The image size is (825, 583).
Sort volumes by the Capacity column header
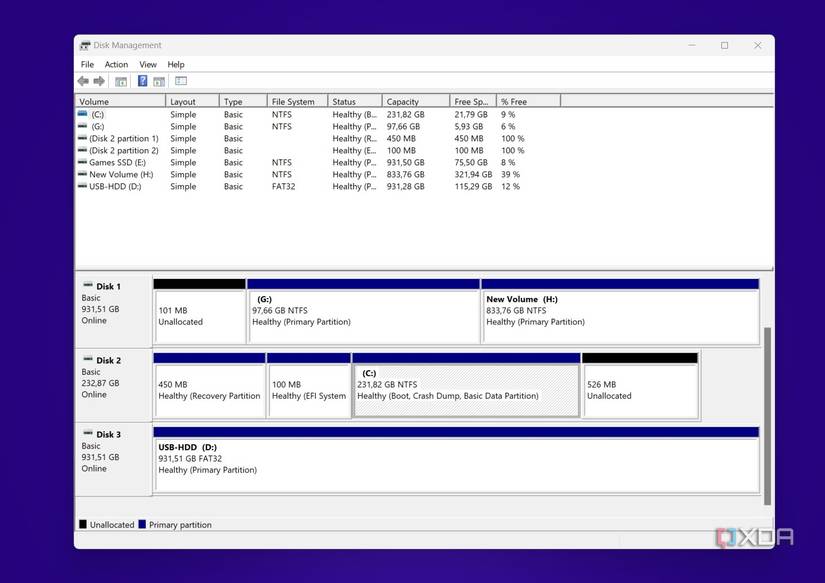tap(403, 100)
